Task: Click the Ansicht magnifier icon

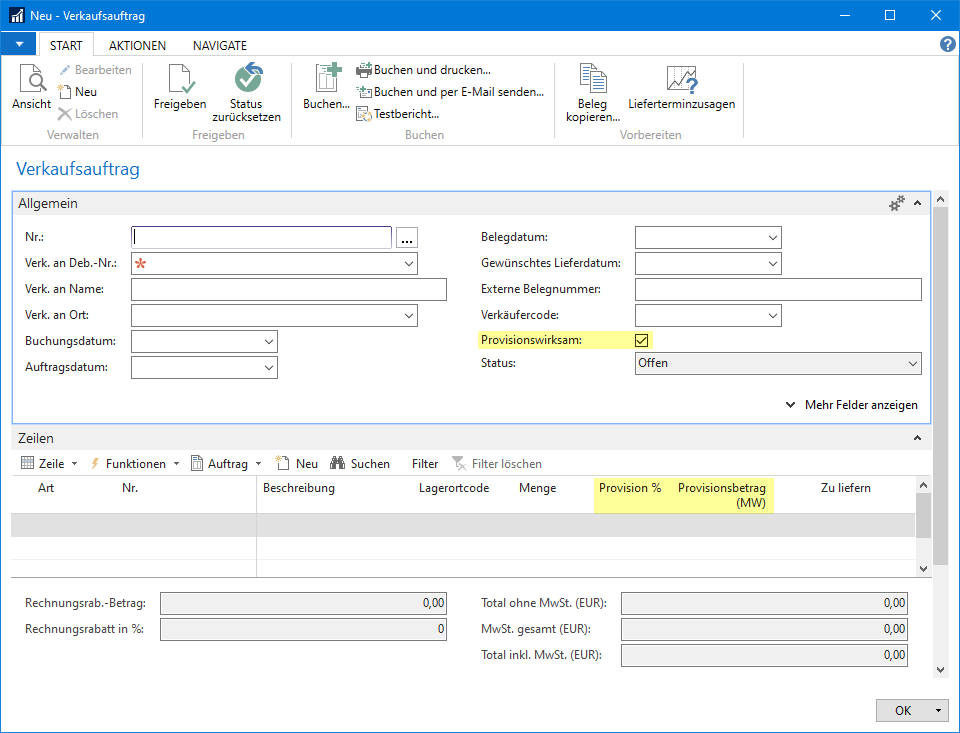Action: pos(31,79)
